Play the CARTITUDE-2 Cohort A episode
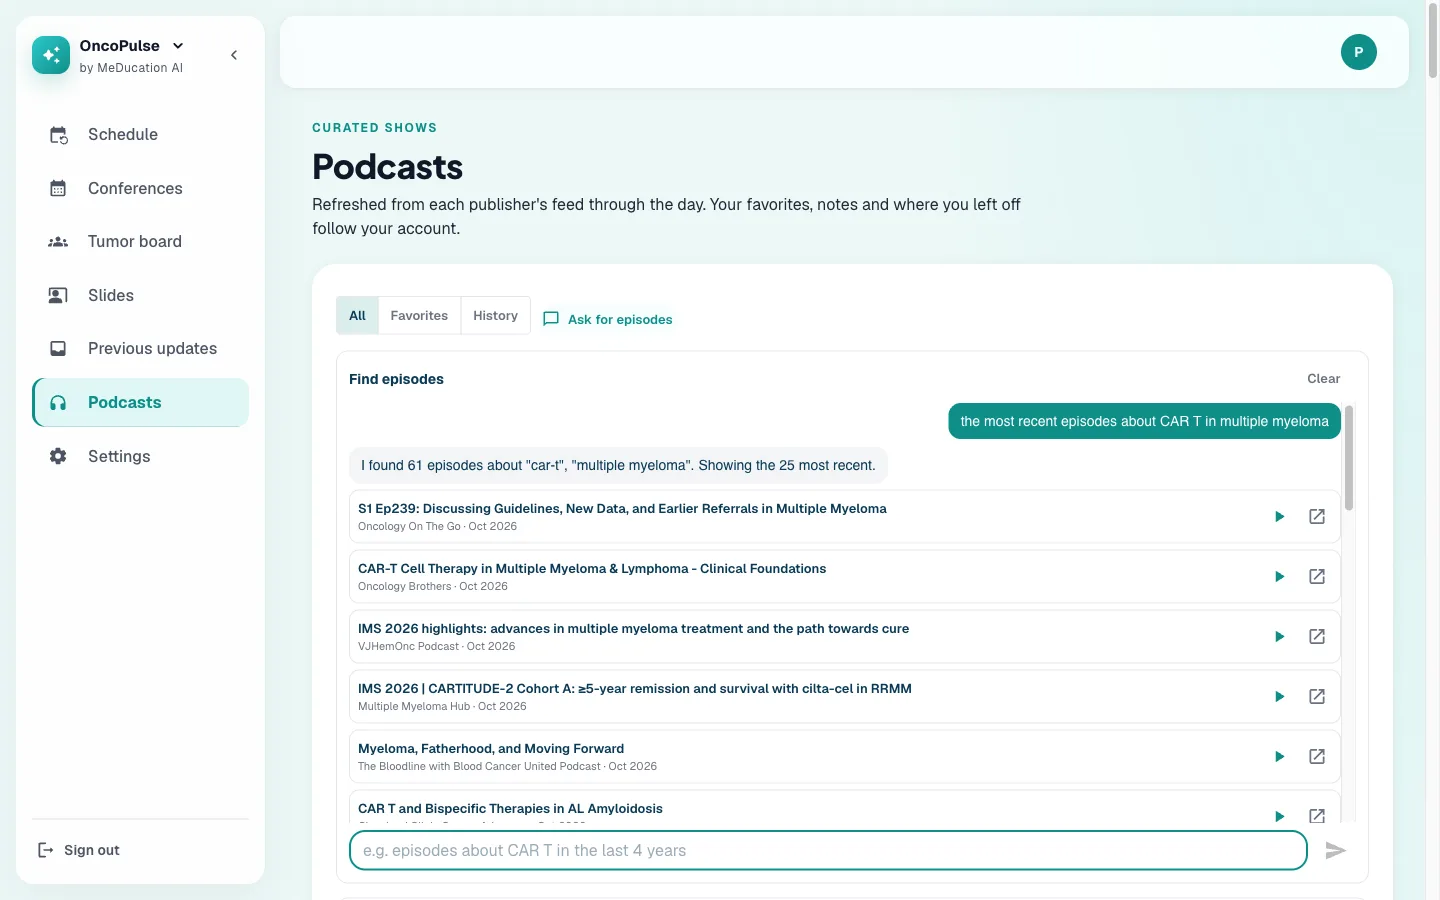The image size is (1440, 900). [1279, 697]
